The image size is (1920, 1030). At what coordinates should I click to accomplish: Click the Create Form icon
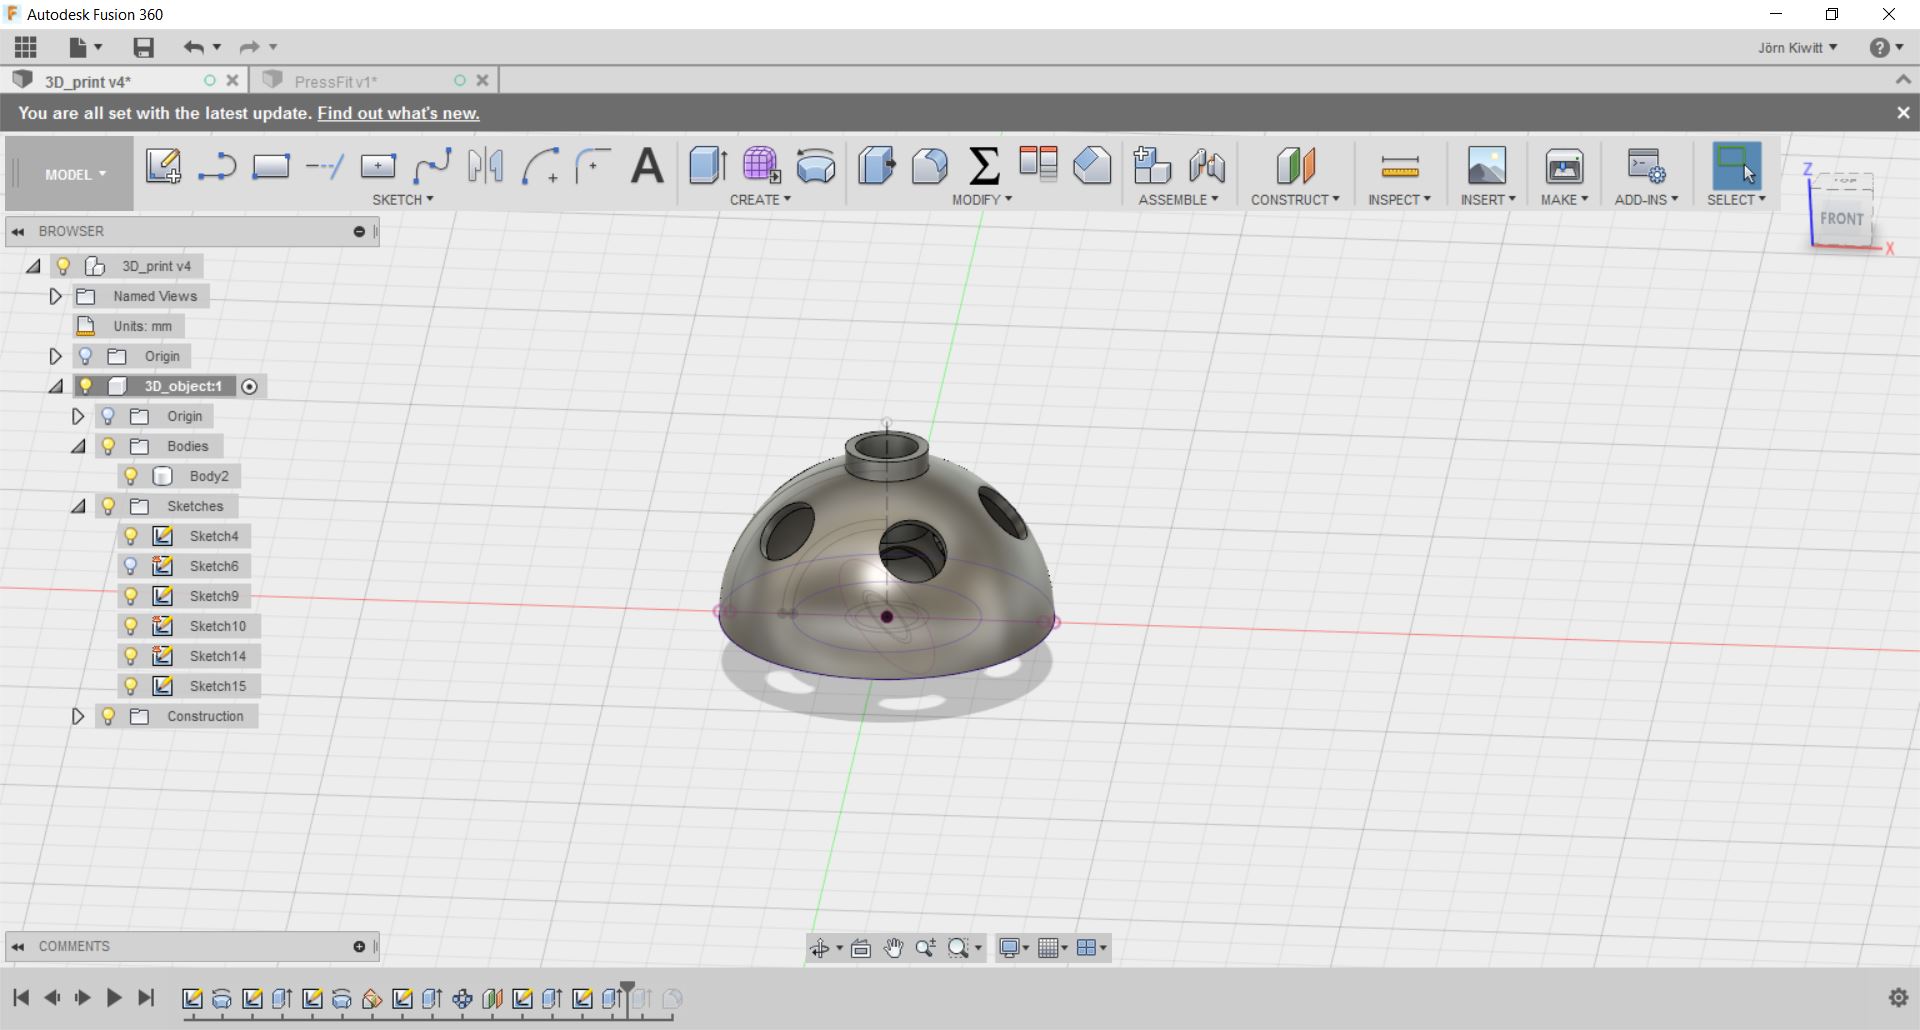coord(761,165)
